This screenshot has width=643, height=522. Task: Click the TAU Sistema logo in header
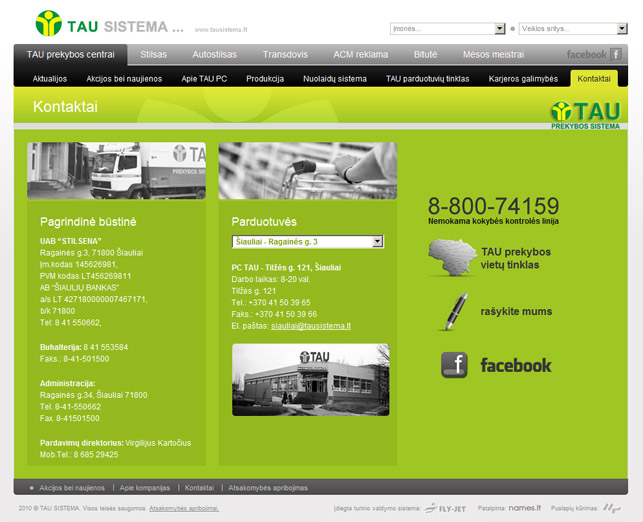click(109, 24)
